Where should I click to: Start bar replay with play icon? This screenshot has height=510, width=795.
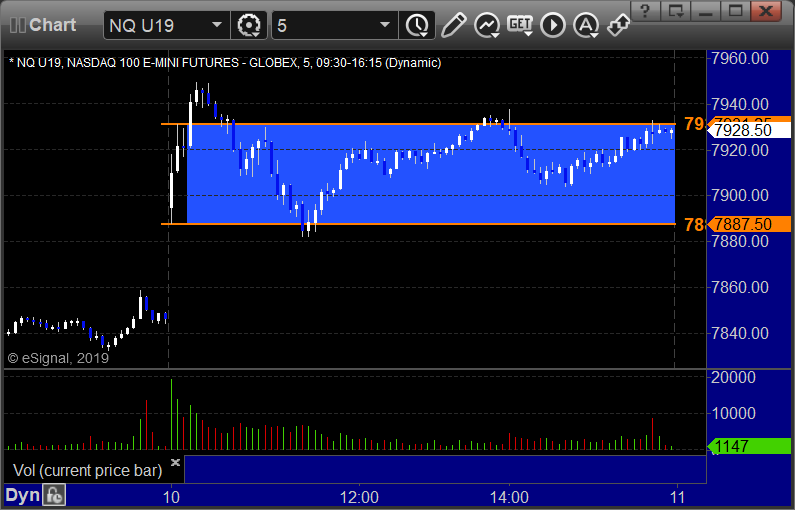click(553, 25)
